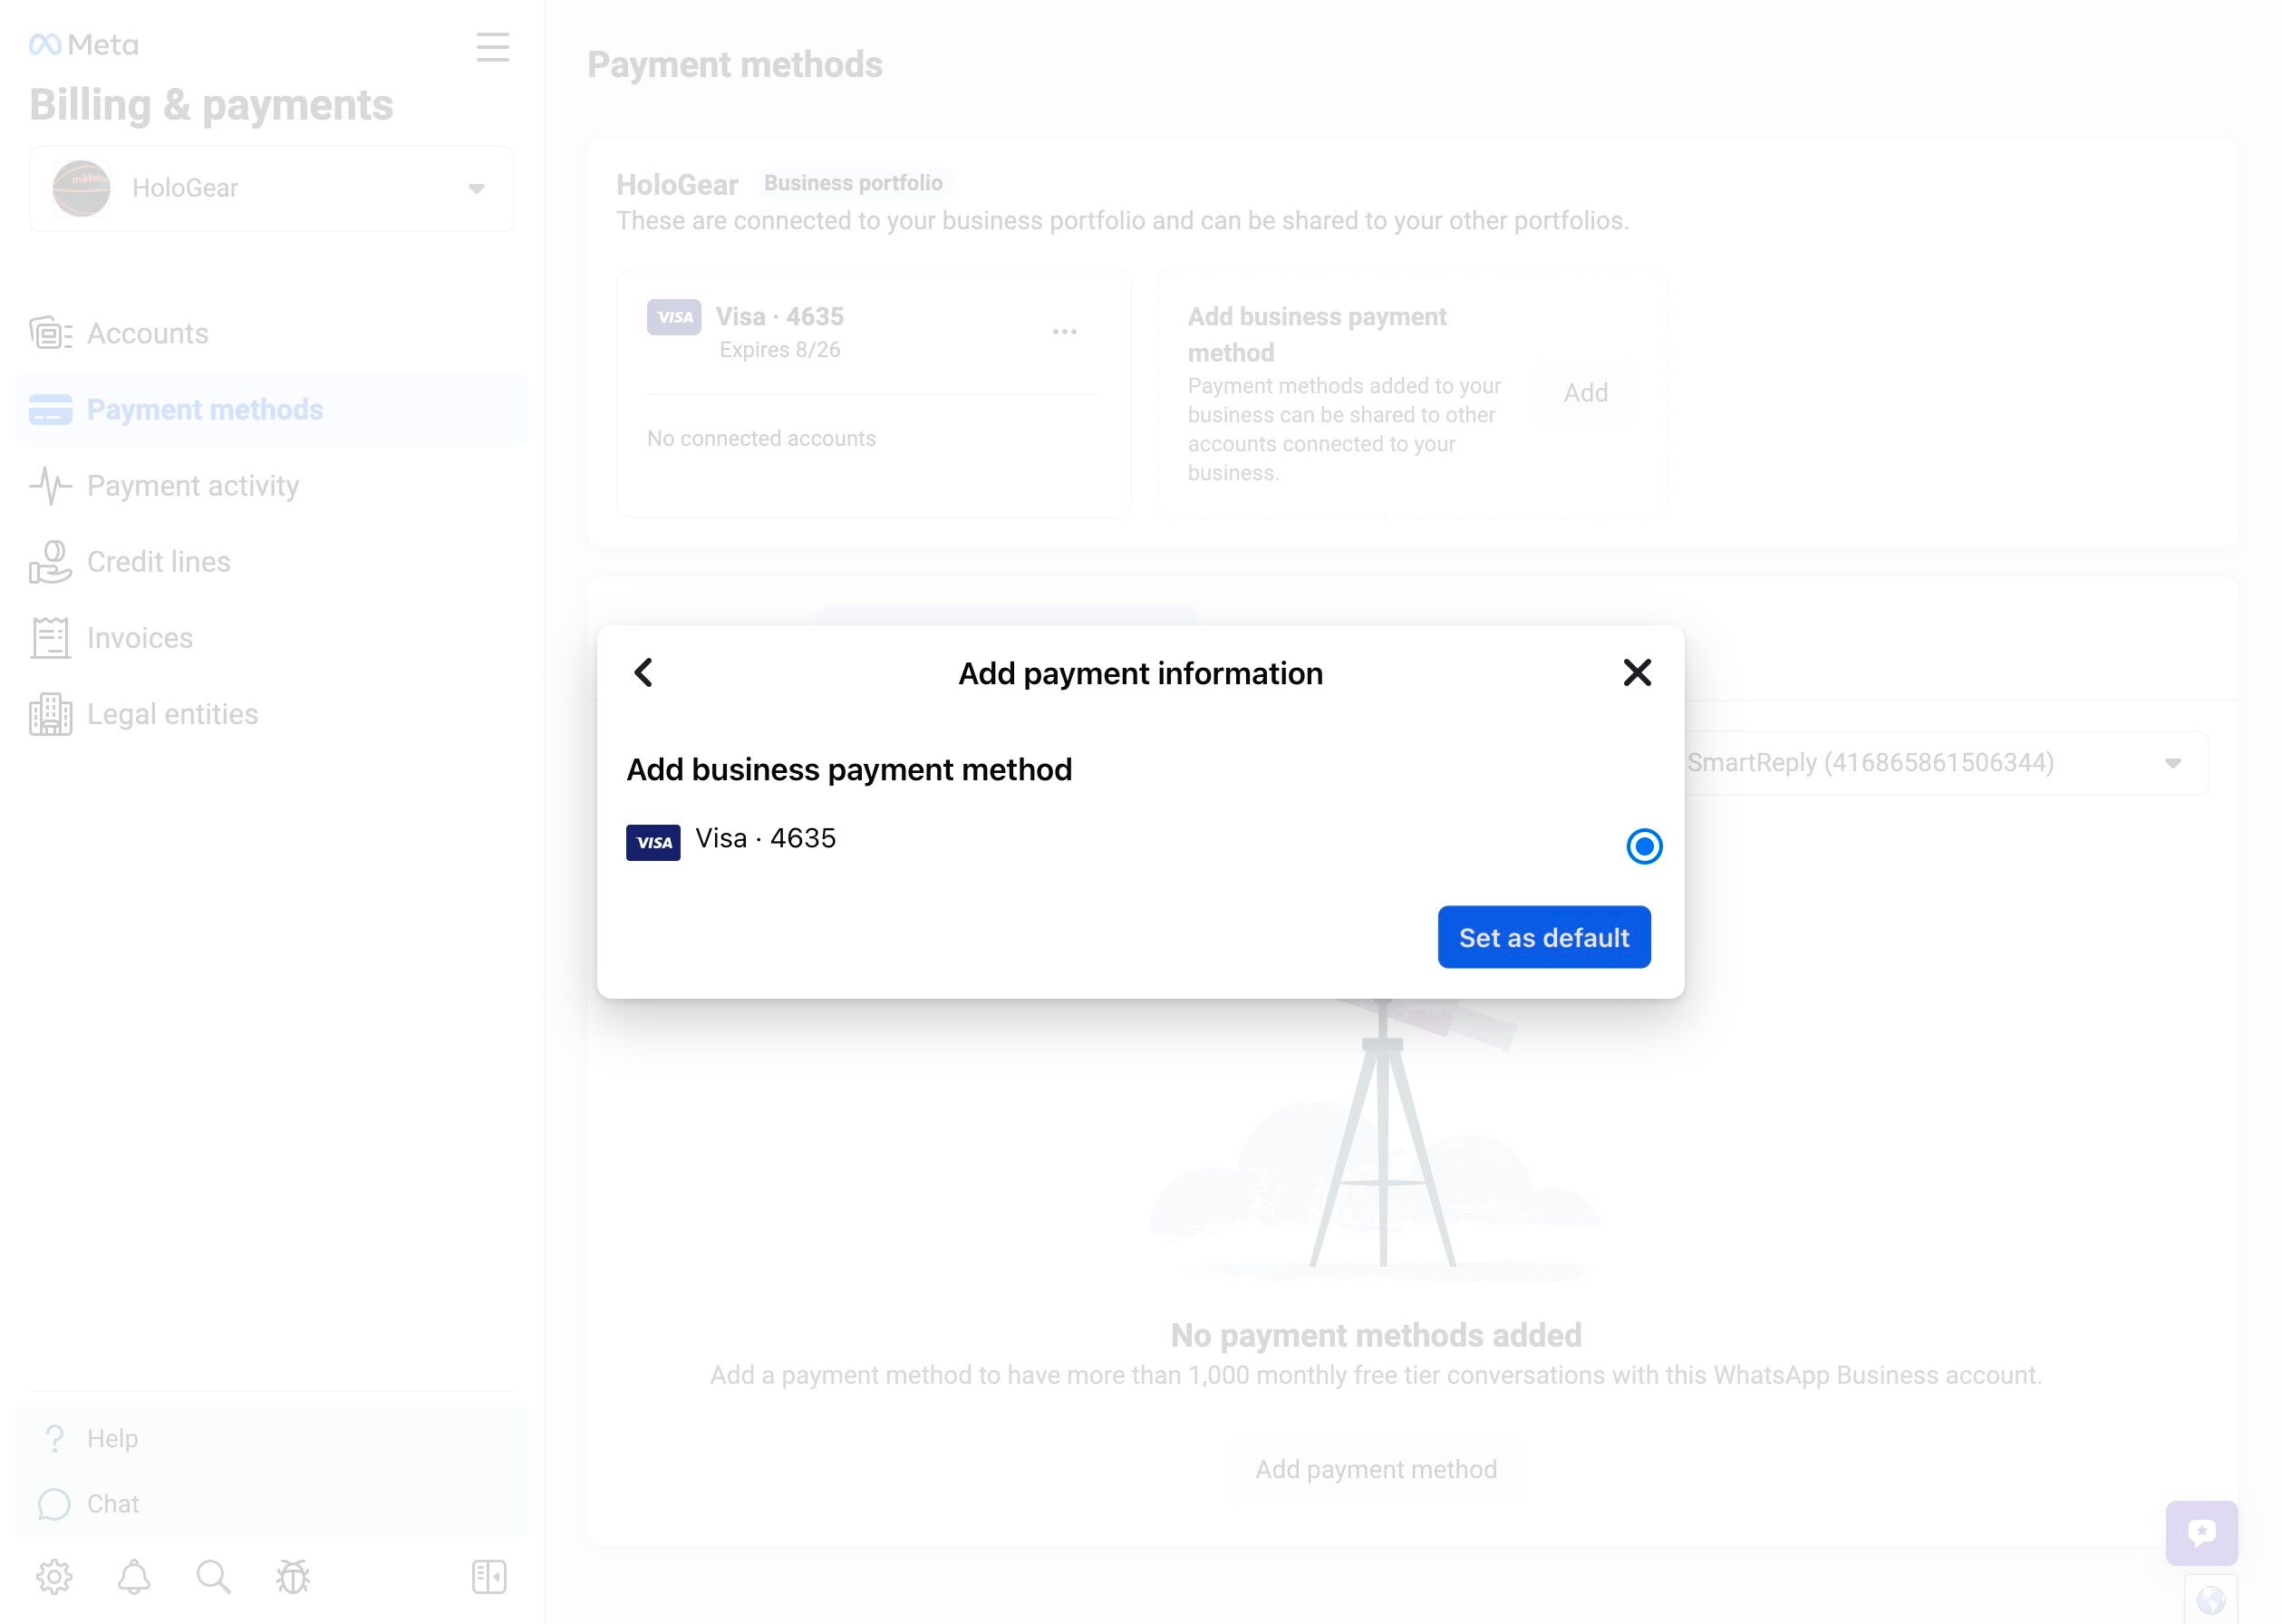The width and height of the screenshot is (2282, 1624).
Task: Click the search magnifier icon
Action: [213, 1577]
